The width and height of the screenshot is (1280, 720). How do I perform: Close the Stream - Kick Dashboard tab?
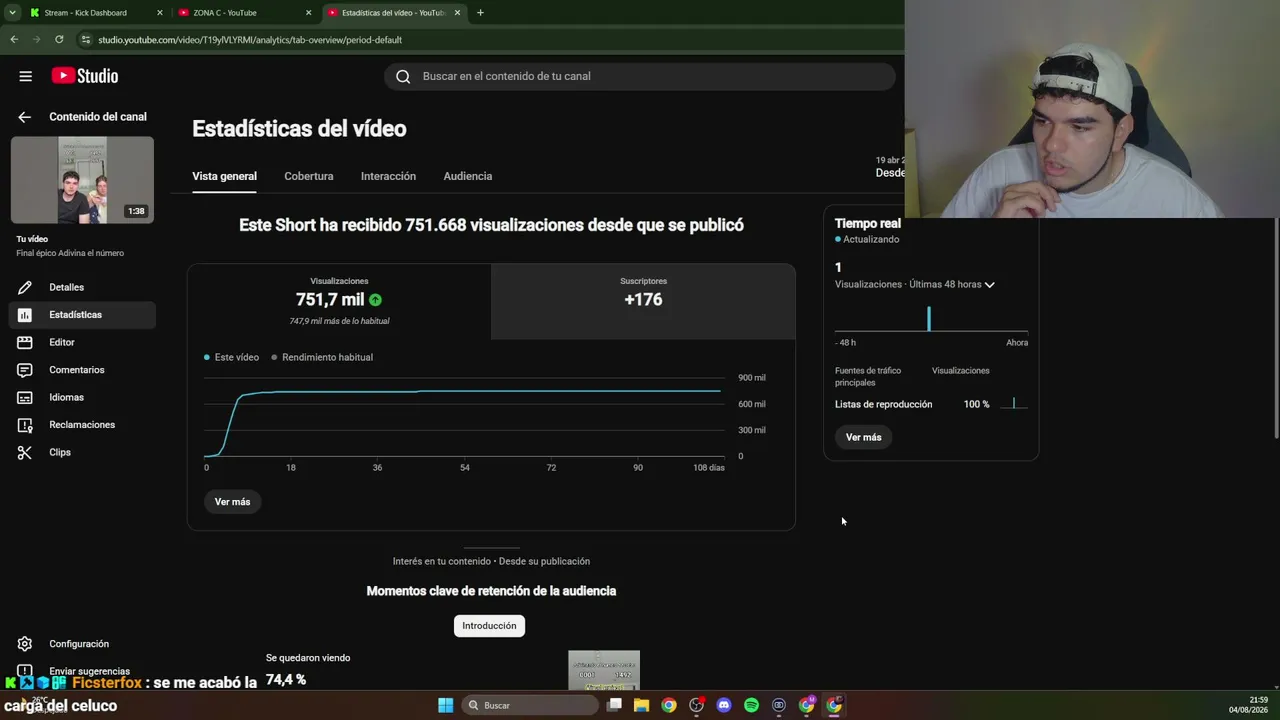pos(159,13)
